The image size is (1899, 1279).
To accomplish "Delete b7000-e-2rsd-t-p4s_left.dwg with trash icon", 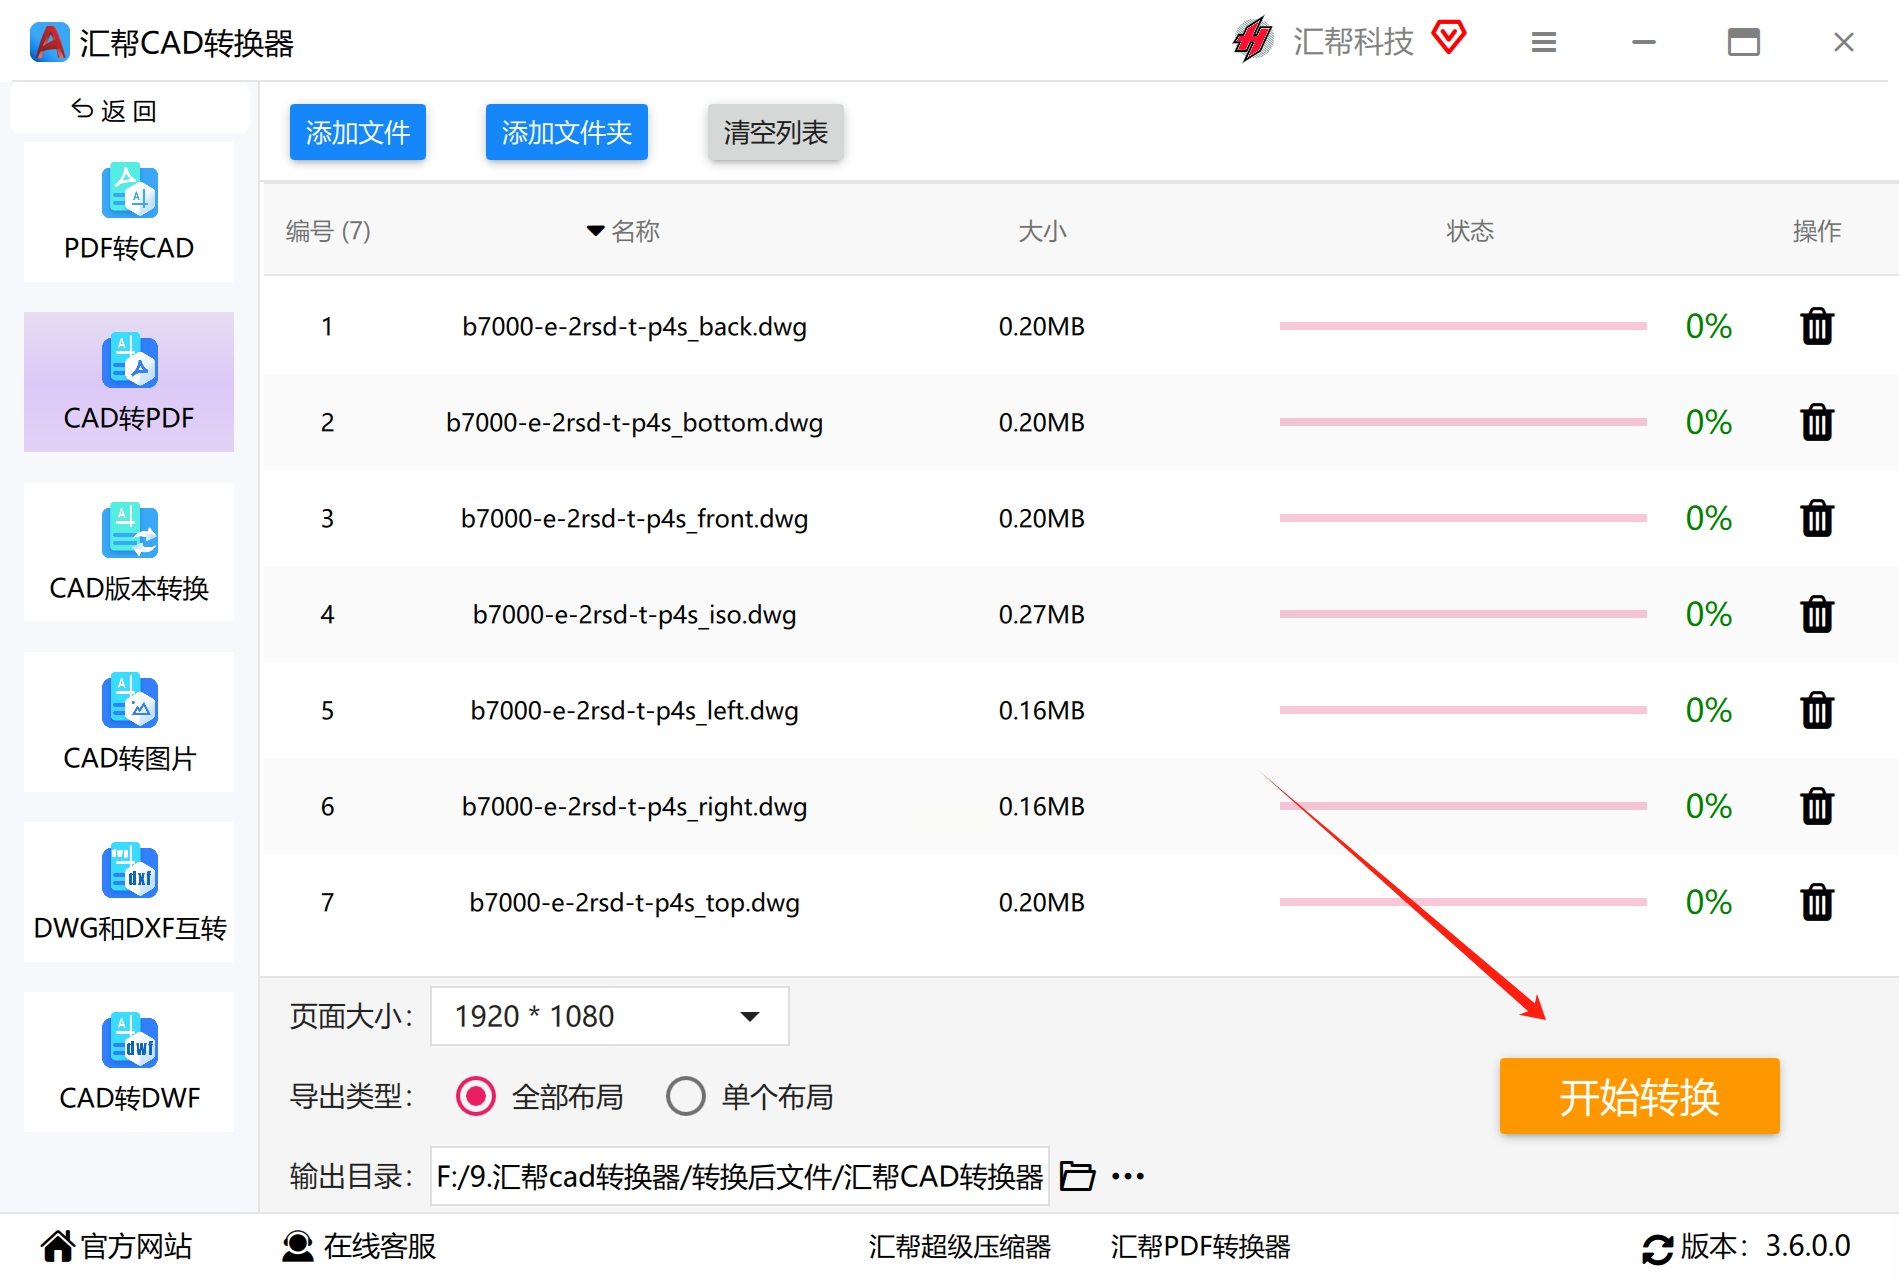I will coord(1816,710).
